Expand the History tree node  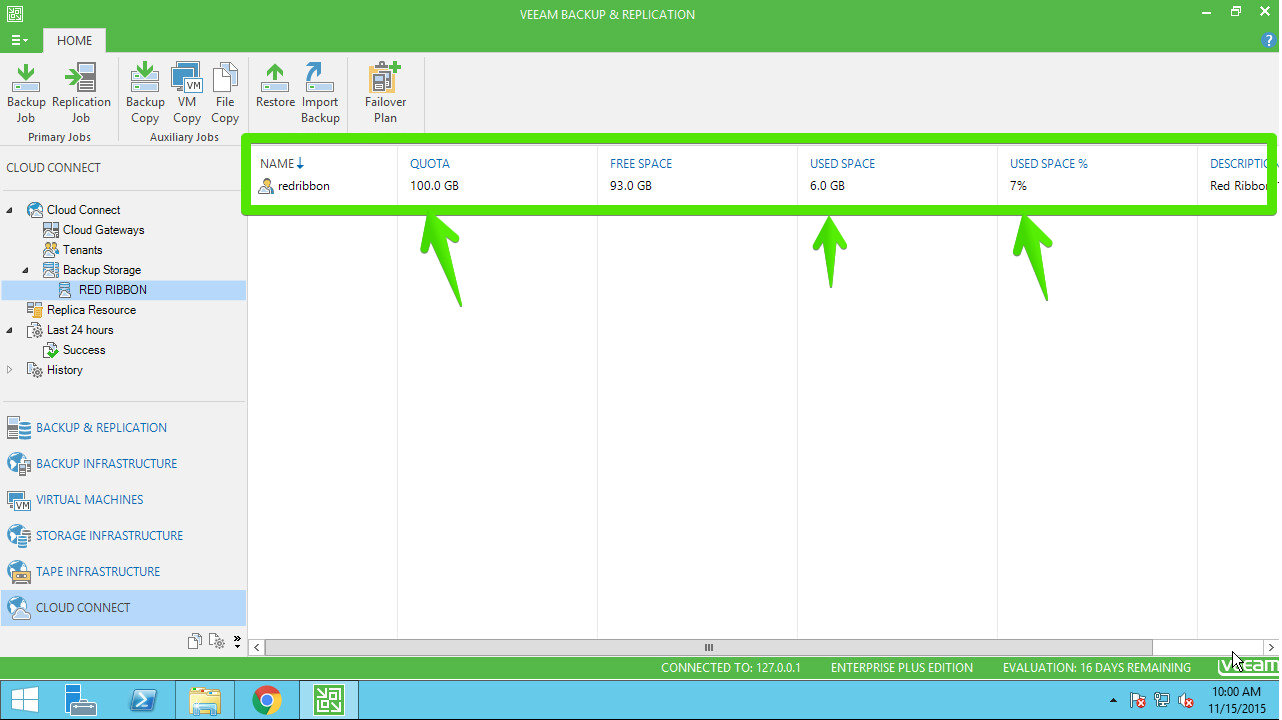[x=11, y=370]
